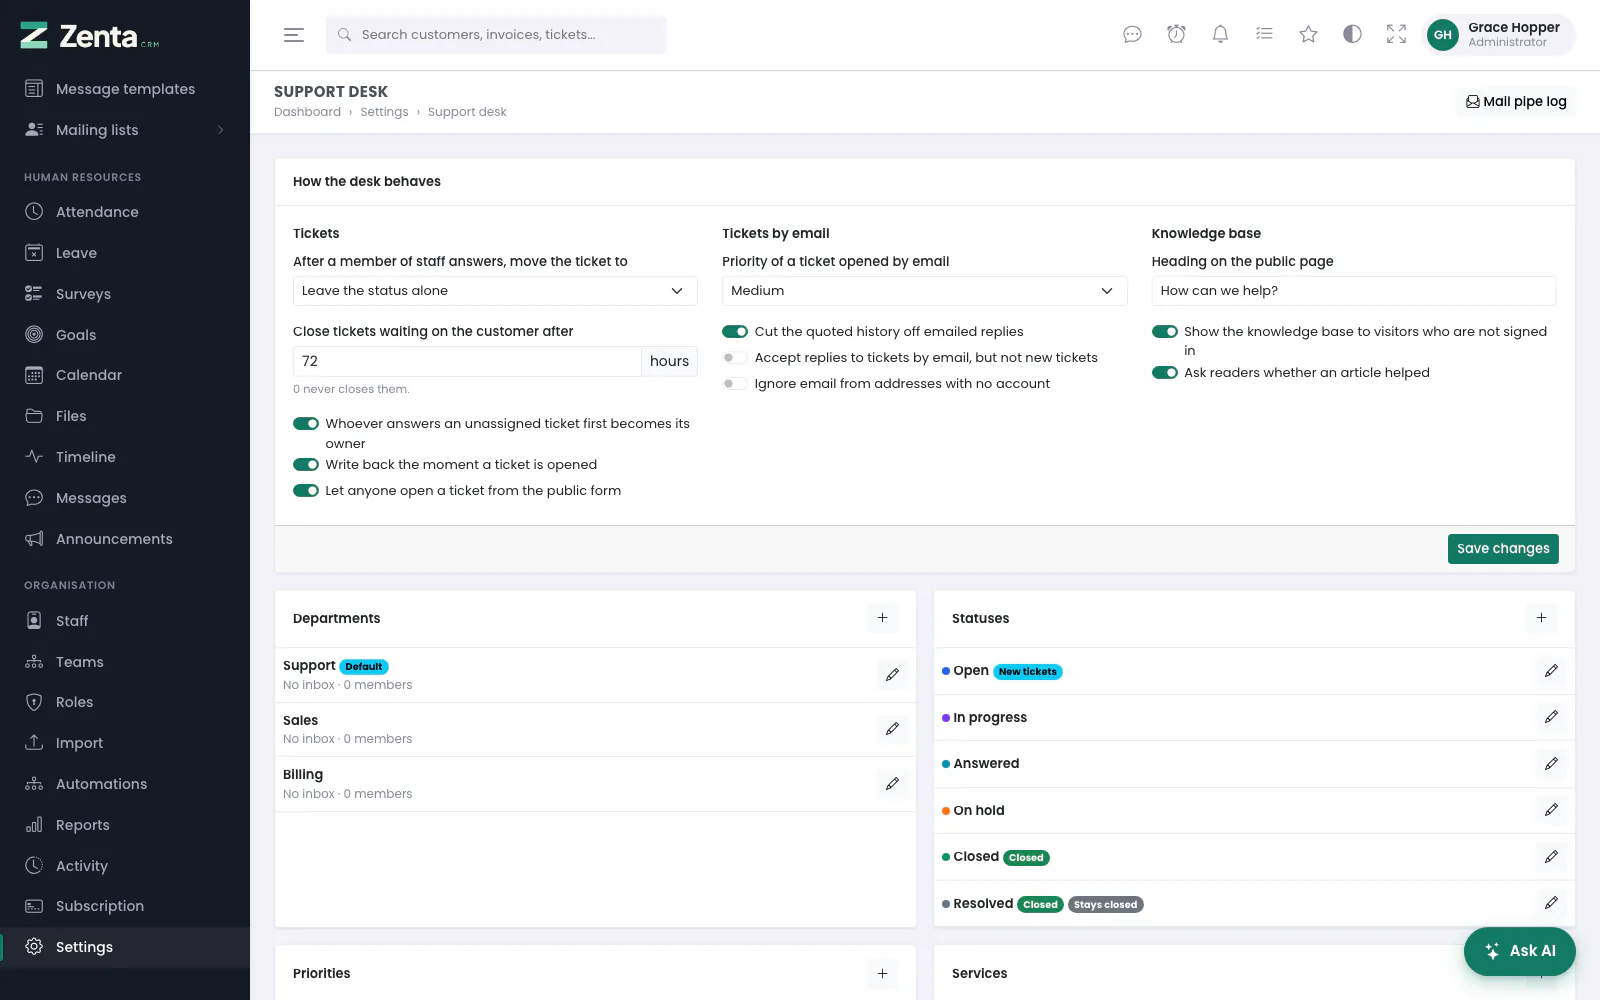1600x1000 pixels.
Task: Go to Dashboard breadcrumb link
Action: coord(307,112)
